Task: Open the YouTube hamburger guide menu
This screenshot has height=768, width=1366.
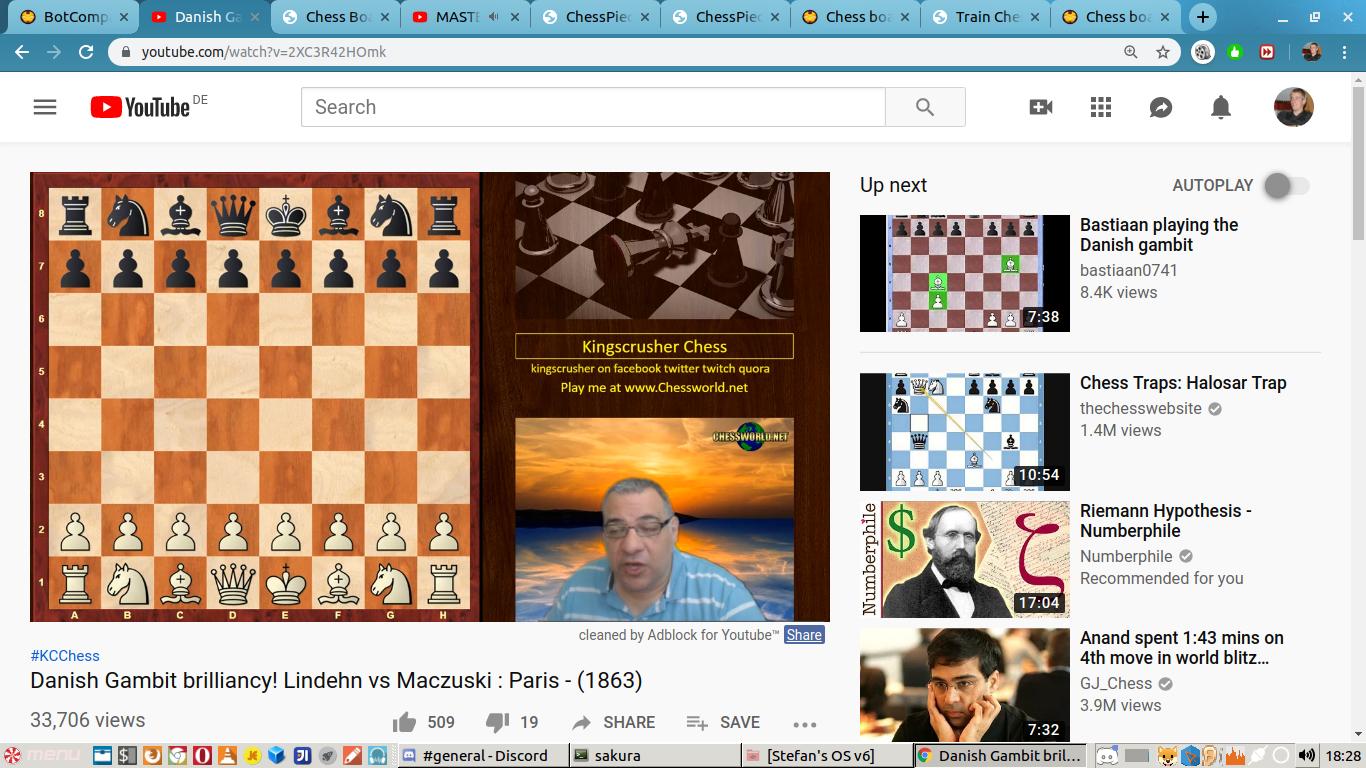Action: [x=45, y=107]
